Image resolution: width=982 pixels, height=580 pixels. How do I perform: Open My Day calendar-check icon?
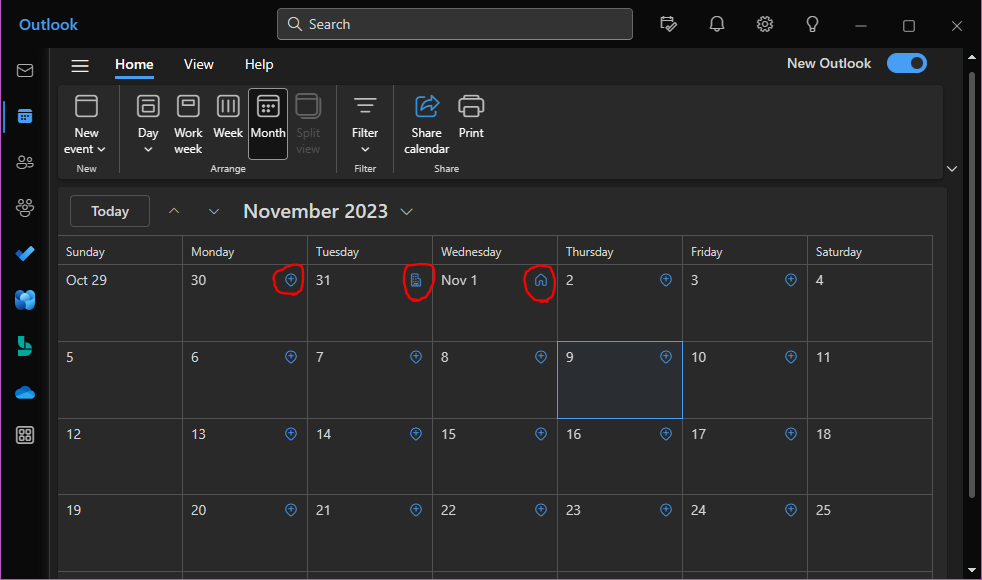point(668,24)
